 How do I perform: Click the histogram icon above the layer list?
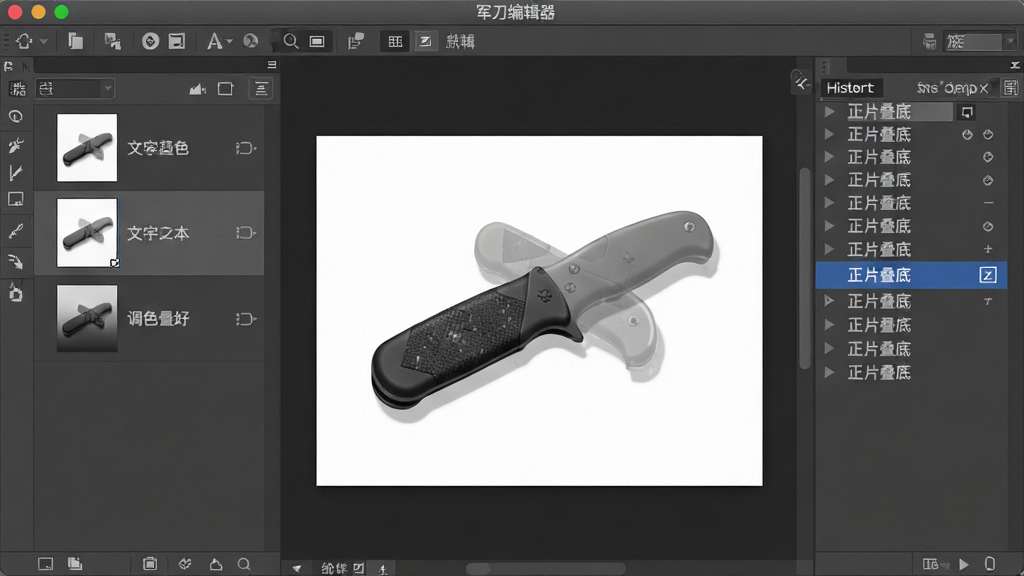(197, 89)
